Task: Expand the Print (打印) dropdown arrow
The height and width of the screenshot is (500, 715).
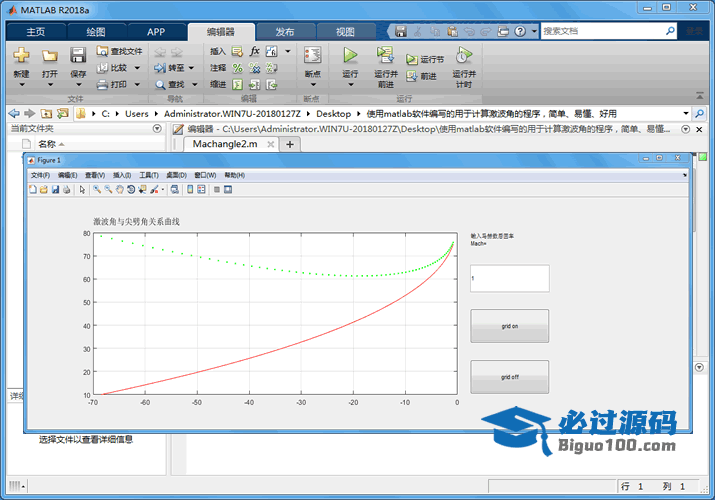Action: tap(137, 84)
